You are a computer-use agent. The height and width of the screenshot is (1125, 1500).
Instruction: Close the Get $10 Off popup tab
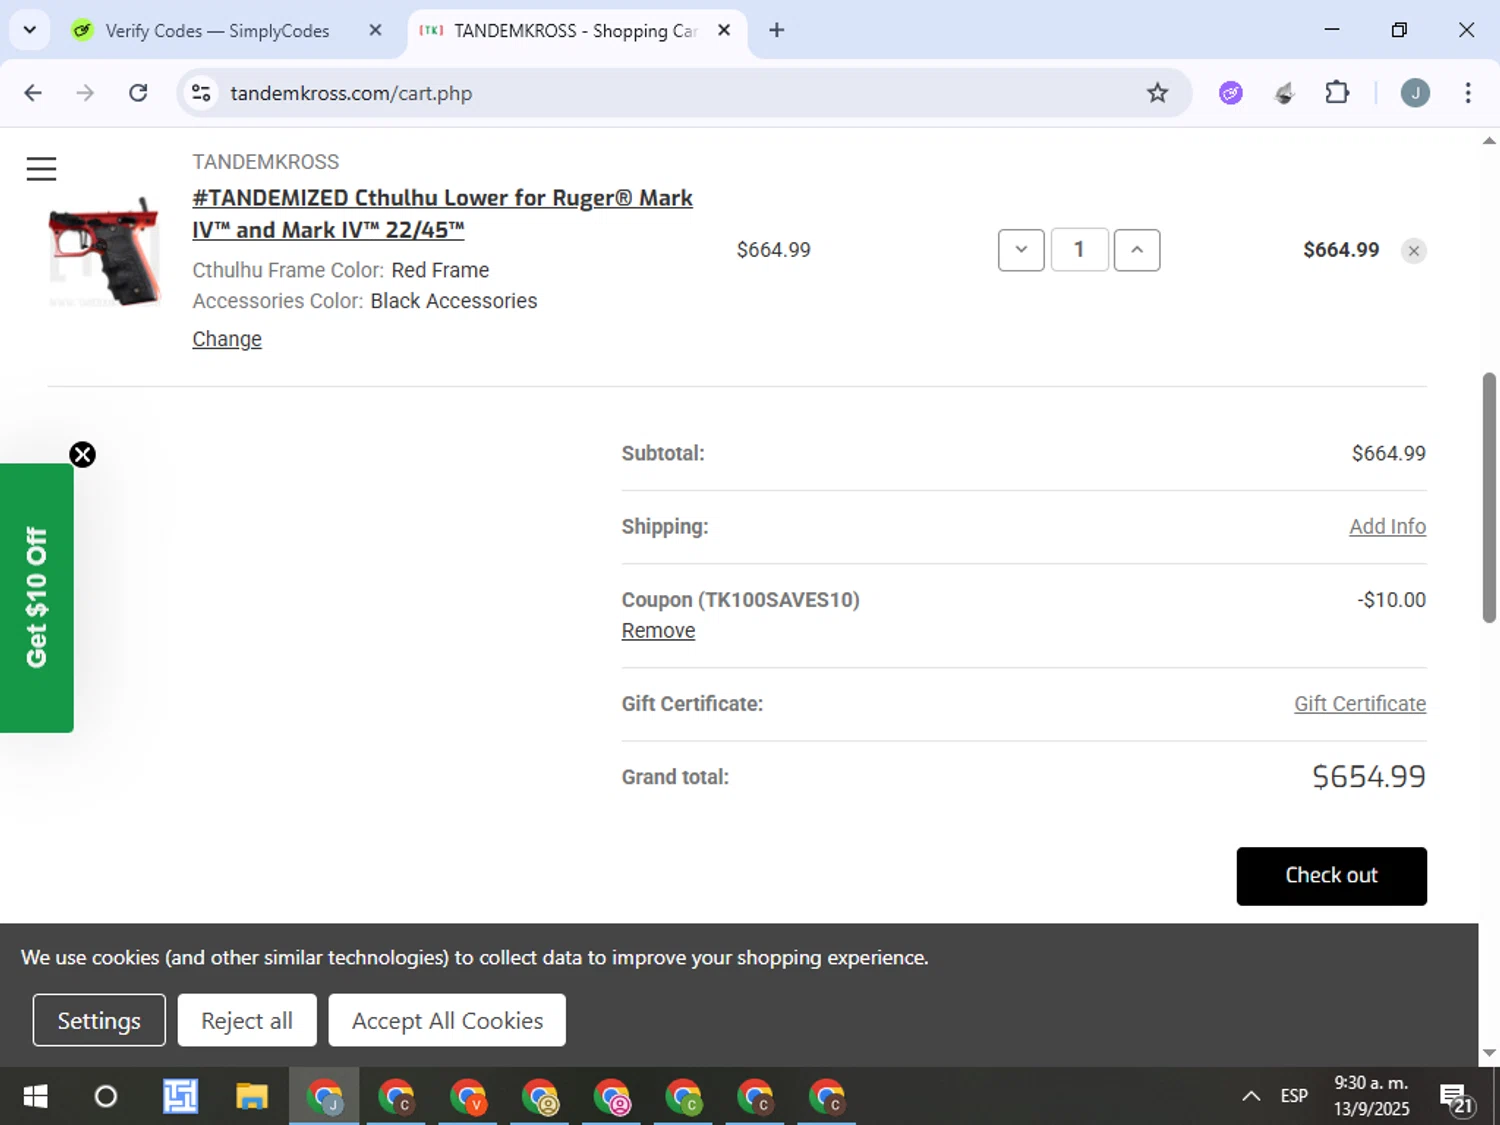[82, 455]
